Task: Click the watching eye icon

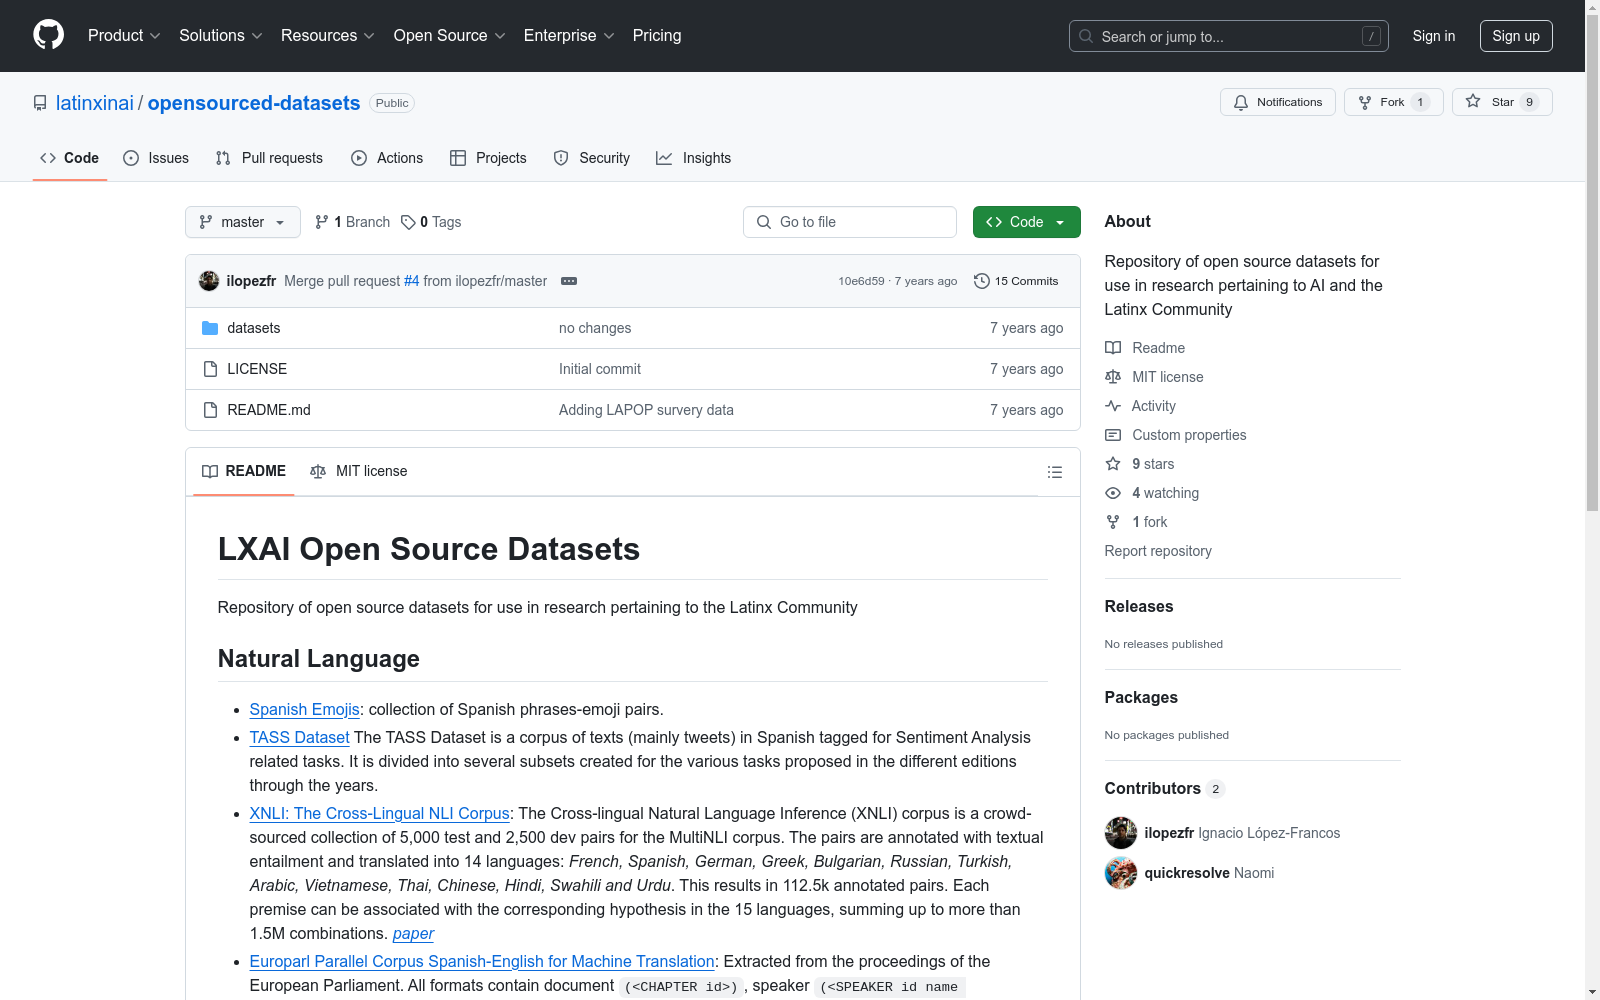Action: (1113, 493)
